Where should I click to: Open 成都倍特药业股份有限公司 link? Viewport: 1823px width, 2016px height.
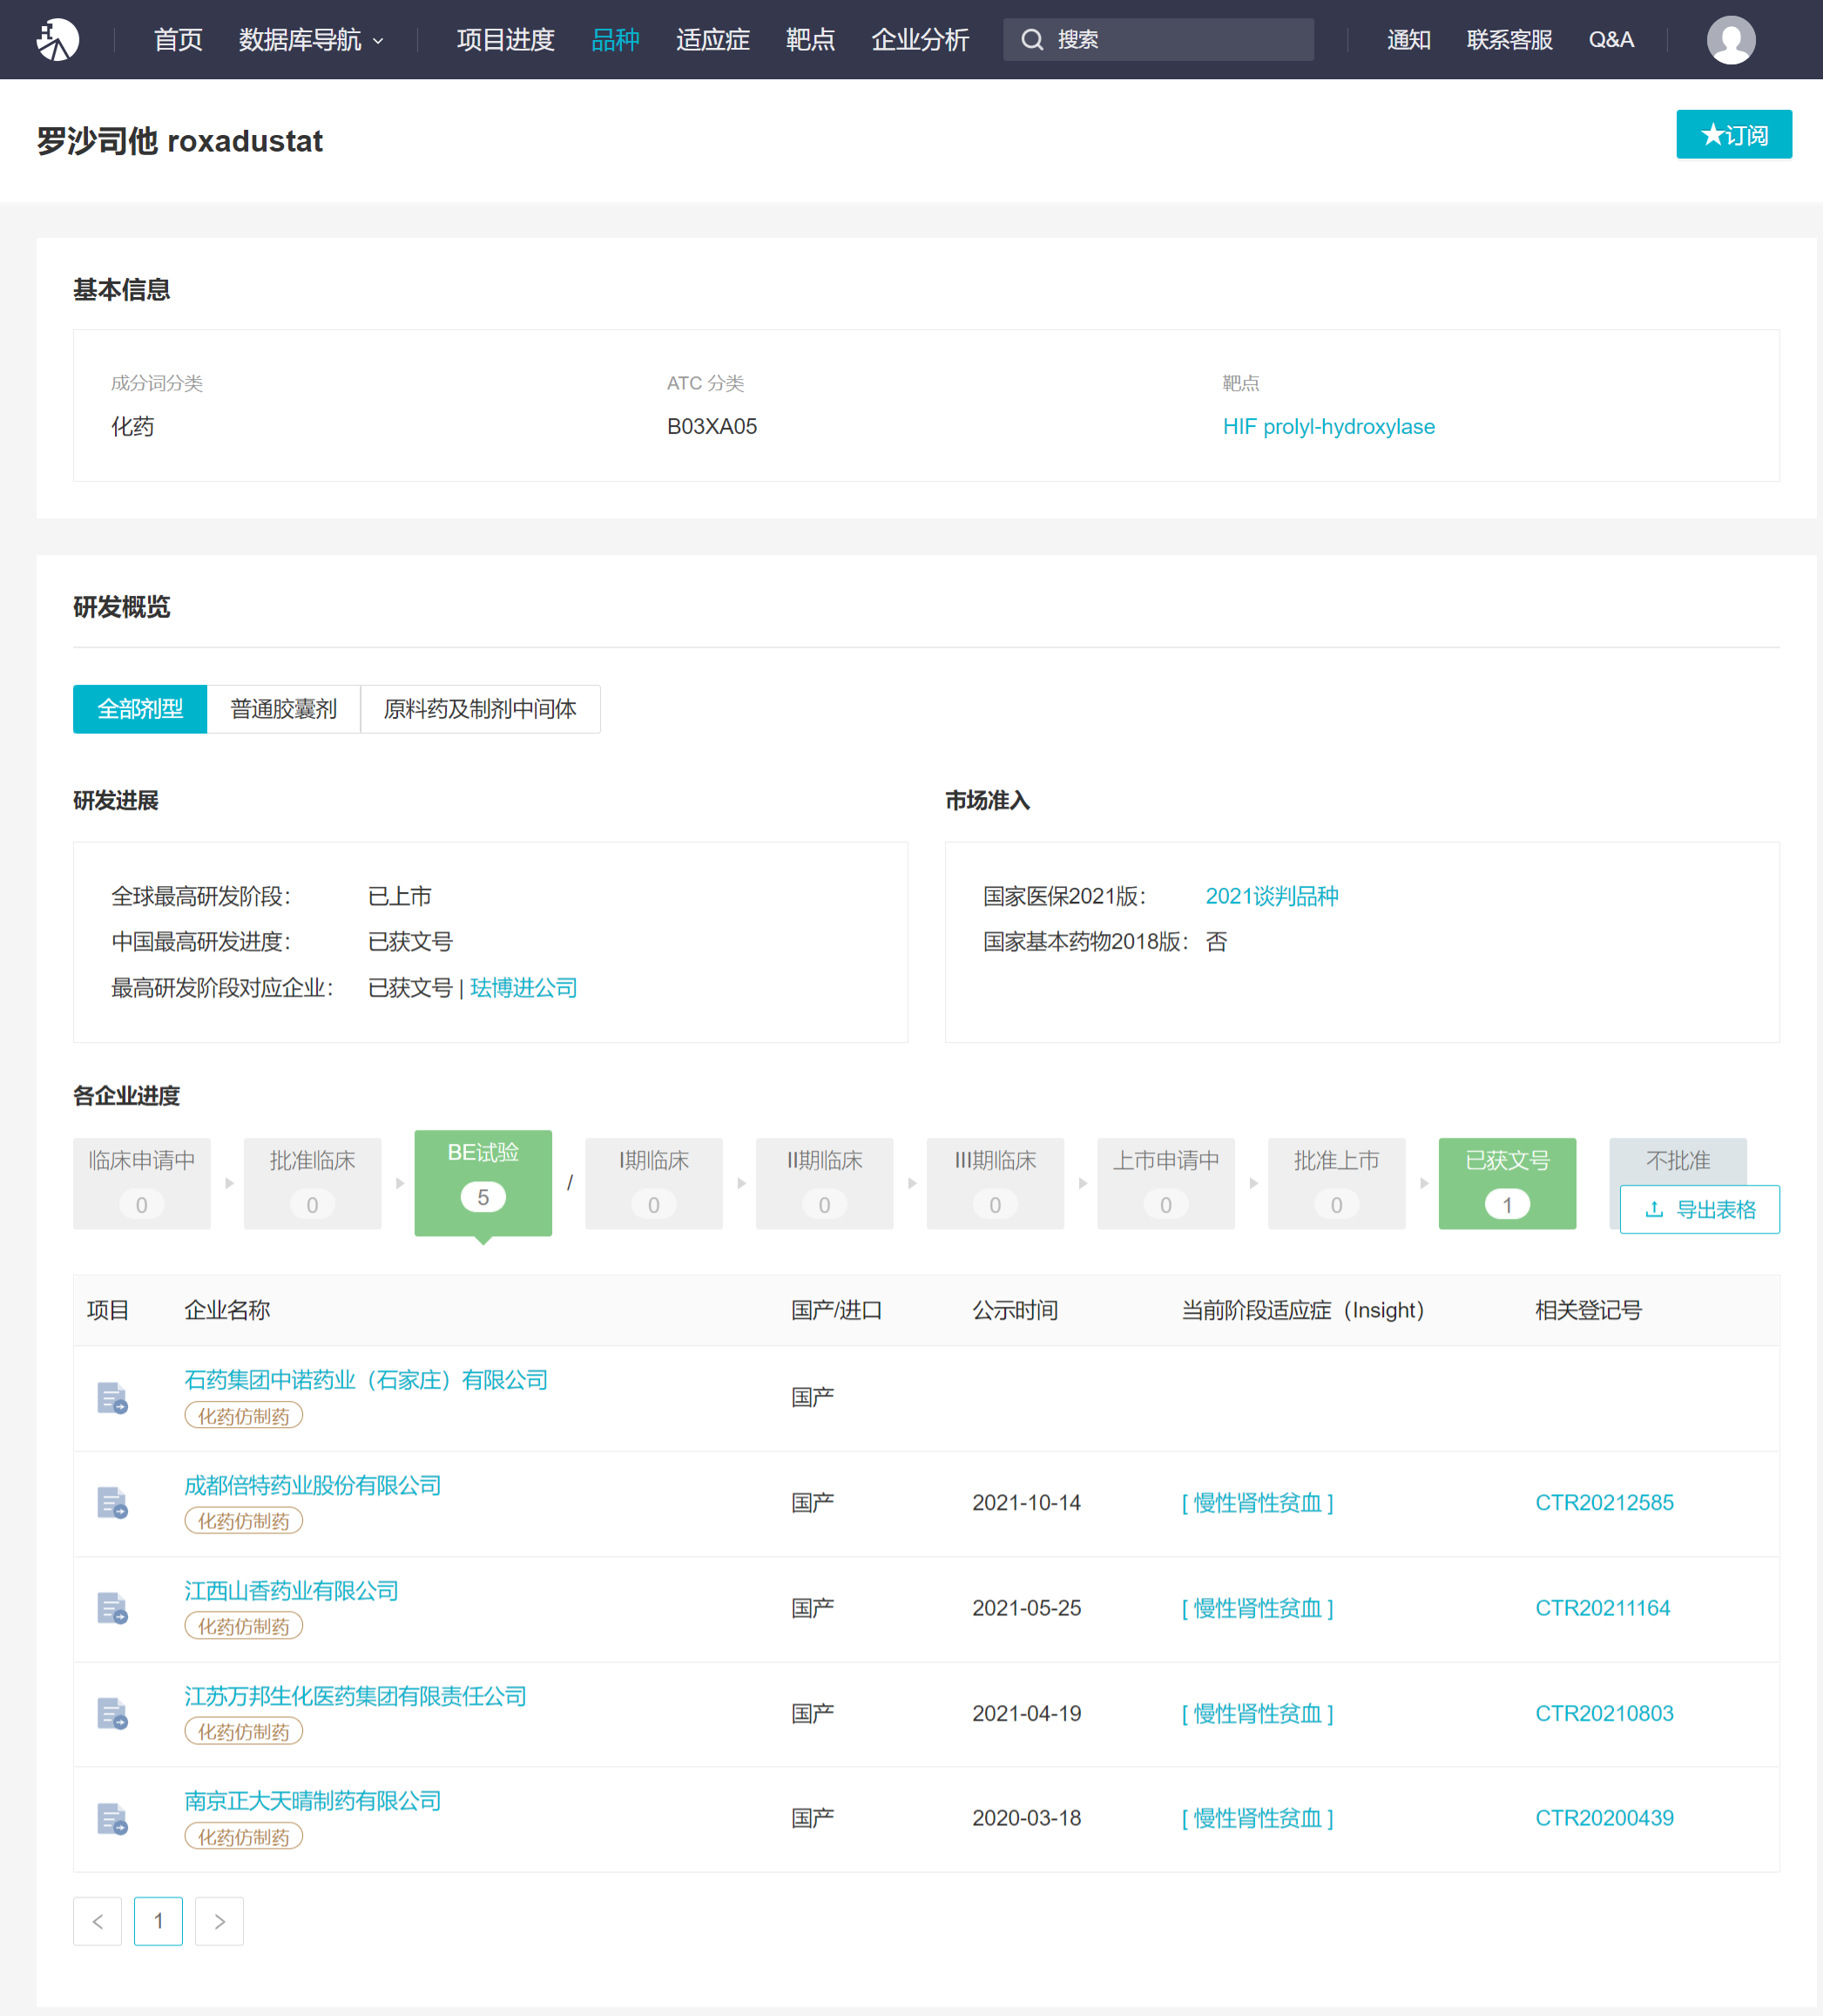[x=312, y=1485]
